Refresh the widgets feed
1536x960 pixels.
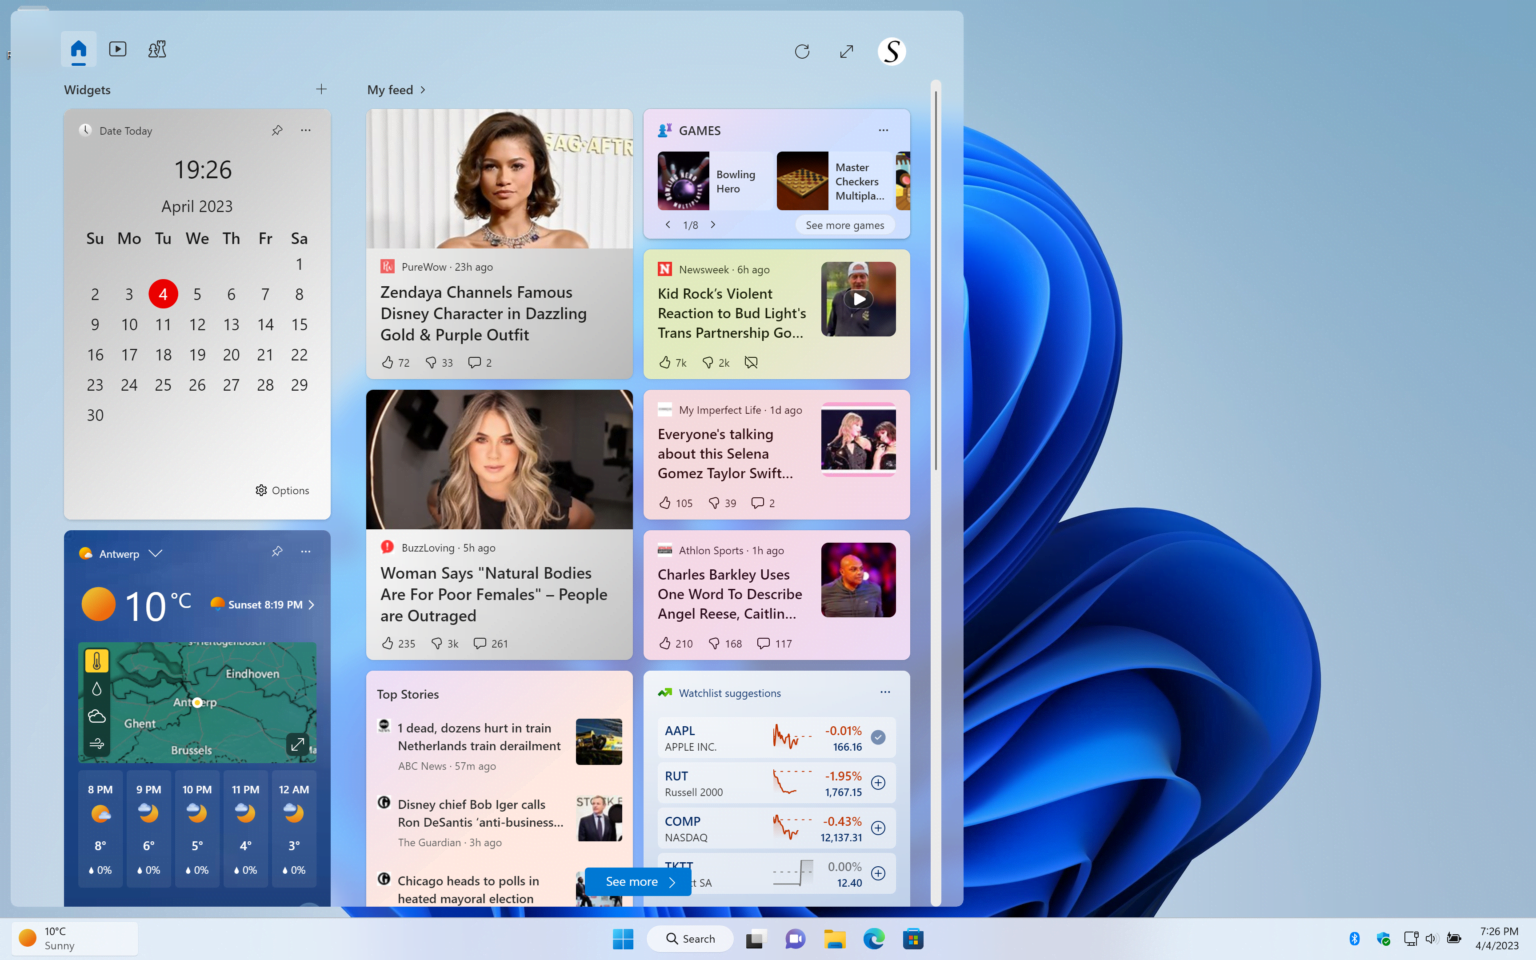point(802,51)
